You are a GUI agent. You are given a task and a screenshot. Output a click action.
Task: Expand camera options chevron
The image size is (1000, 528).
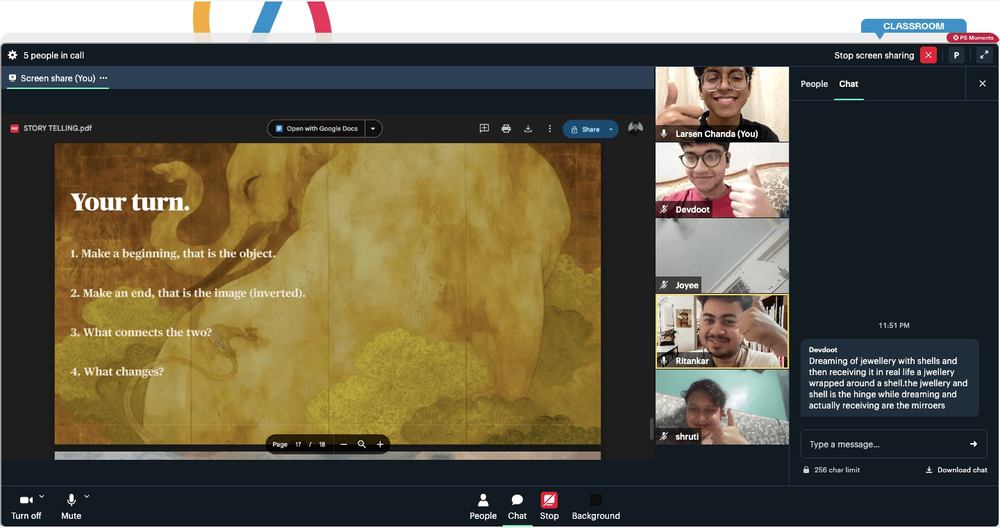(42, 496)
